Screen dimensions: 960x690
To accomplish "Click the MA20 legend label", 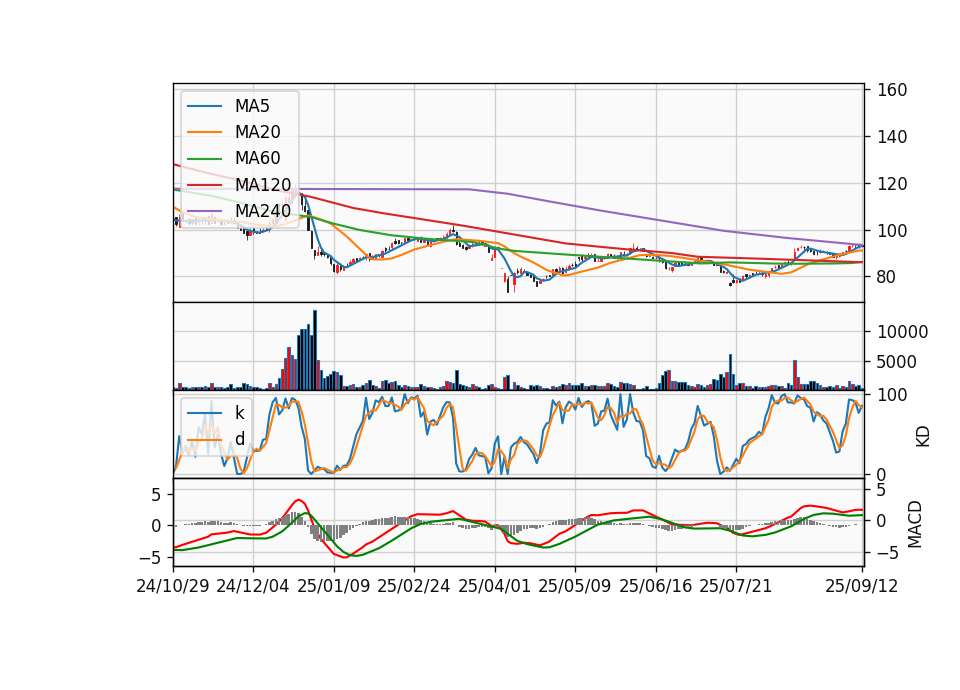I will pos(257,132).
